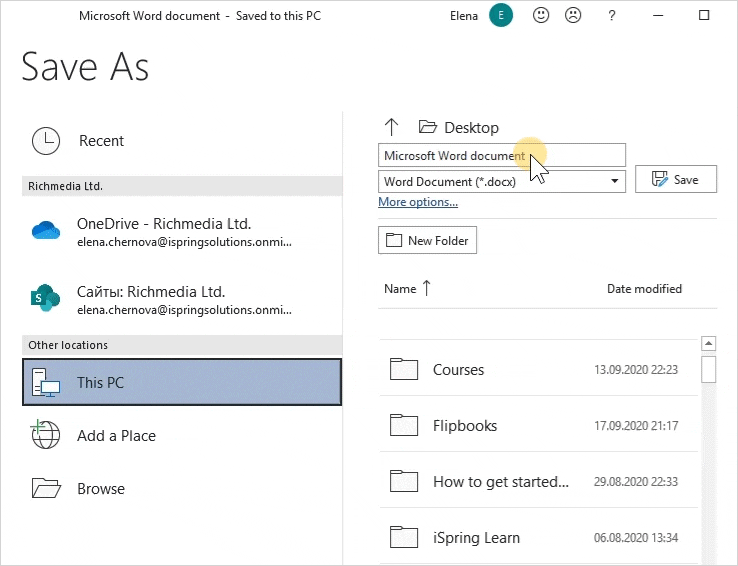
Task: Go up one folder level arrow
Action: pyautogui.click(x=391, y=127)
